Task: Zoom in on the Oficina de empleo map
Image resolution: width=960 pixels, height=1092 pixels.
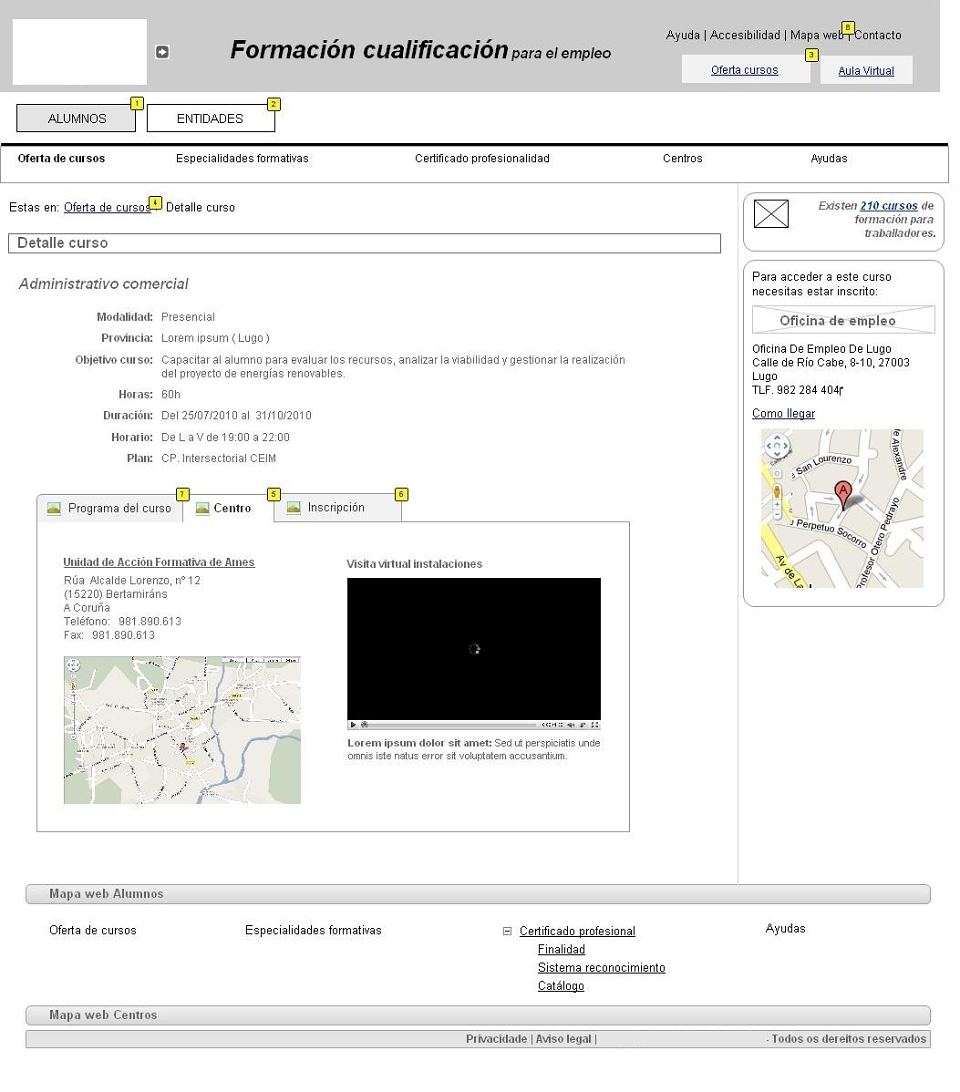Action: pos(777,504)
